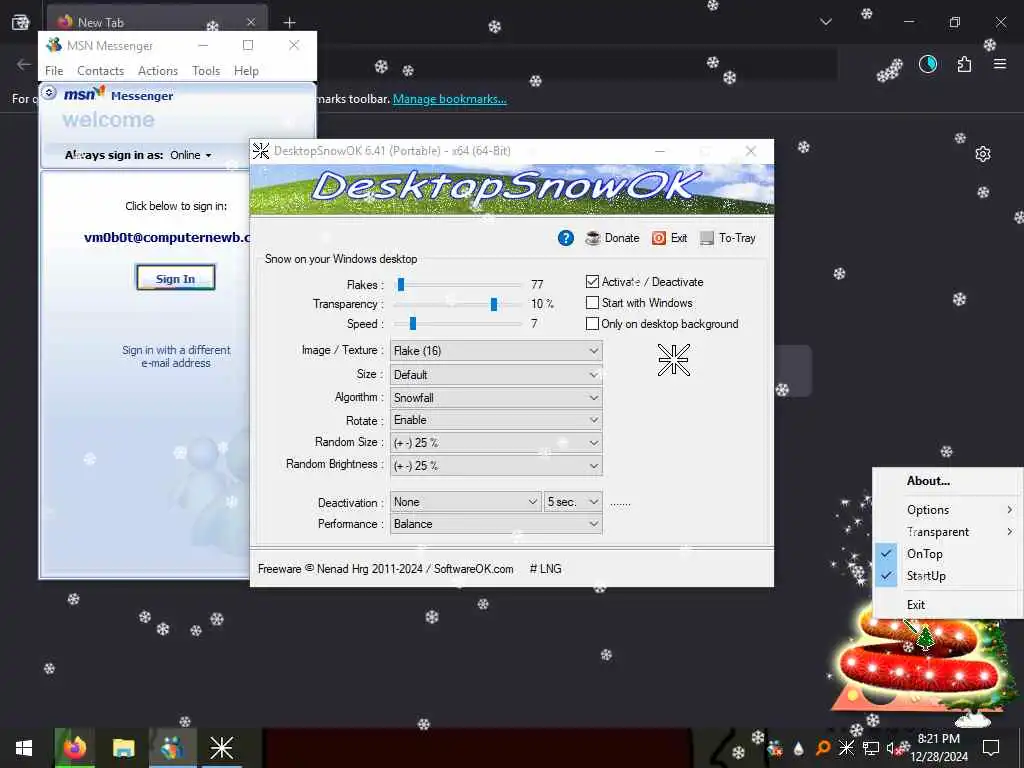Expand the Algorithm dropdown showing Snowfall
This screenshot has width=1024, height=768.
tap(496, 398)
